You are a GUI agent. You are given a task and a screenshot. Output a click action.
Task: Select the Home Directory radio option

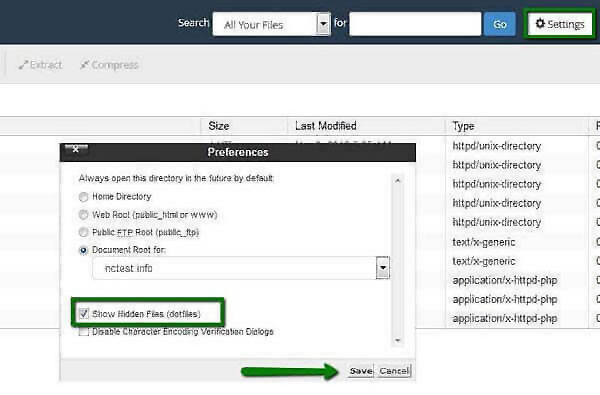[x=83, y=197]
